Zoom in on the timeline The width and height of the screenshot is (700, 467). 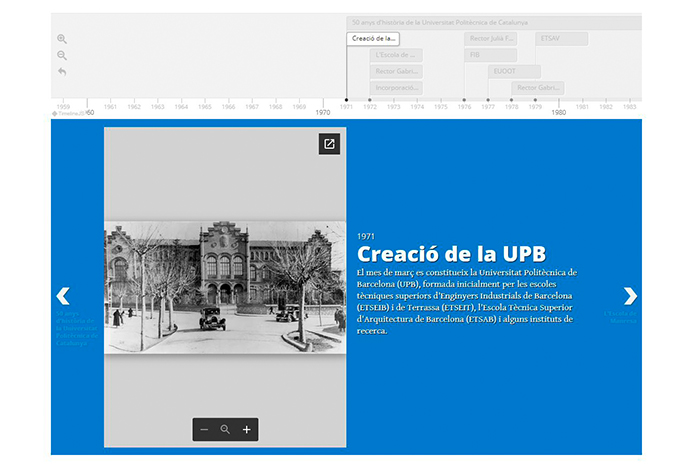click(62, 39)
